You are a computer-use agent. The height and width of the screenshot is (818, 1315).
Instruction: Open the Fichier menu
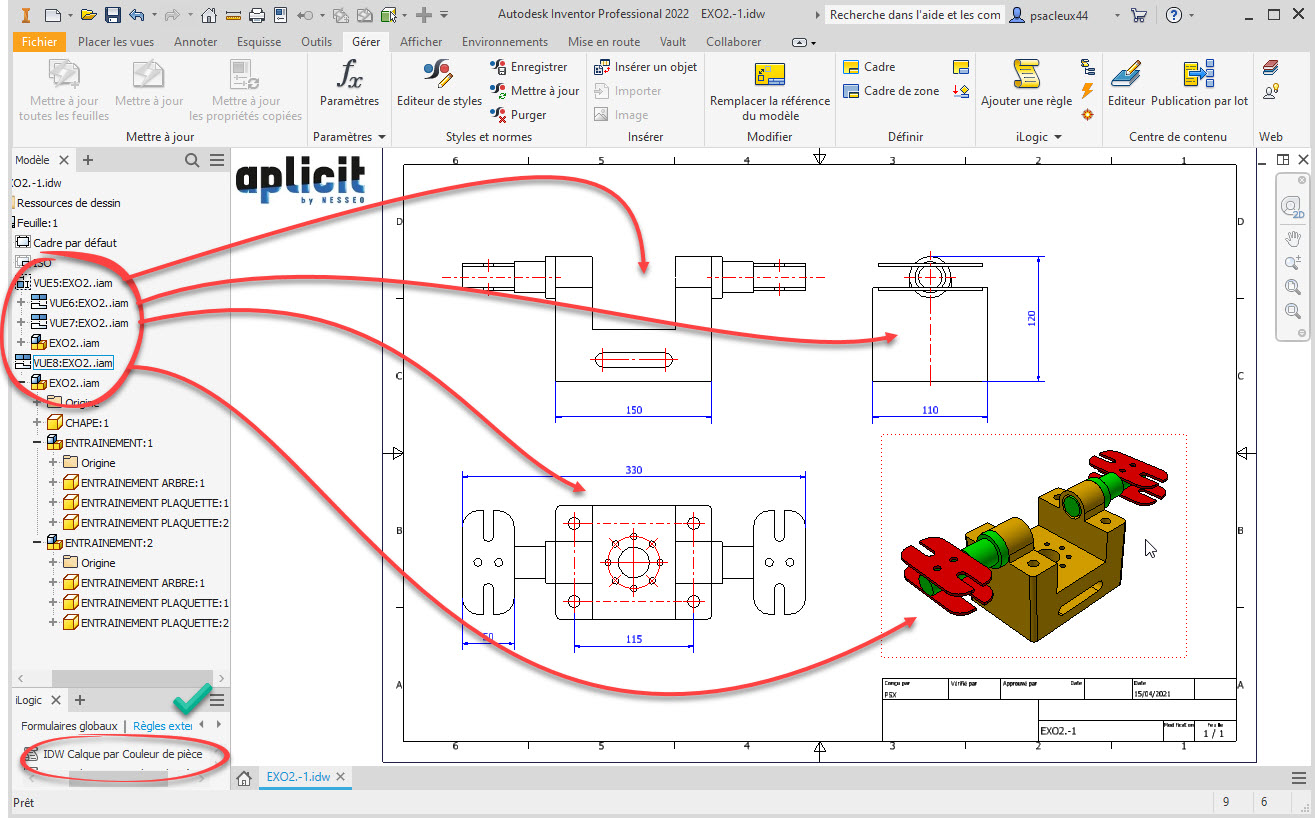pos(39,42)
